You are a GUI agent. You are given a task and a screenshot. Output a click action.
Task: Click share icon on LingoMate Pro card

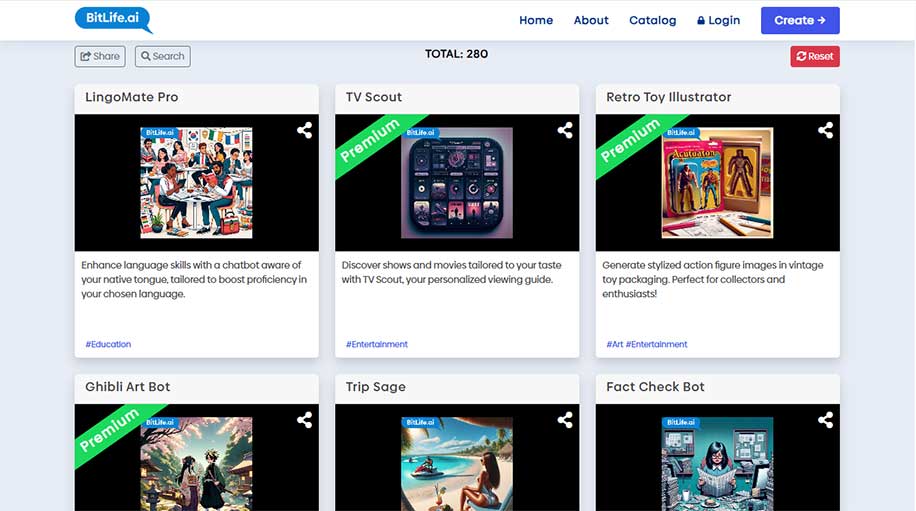(x=304, y=130)
